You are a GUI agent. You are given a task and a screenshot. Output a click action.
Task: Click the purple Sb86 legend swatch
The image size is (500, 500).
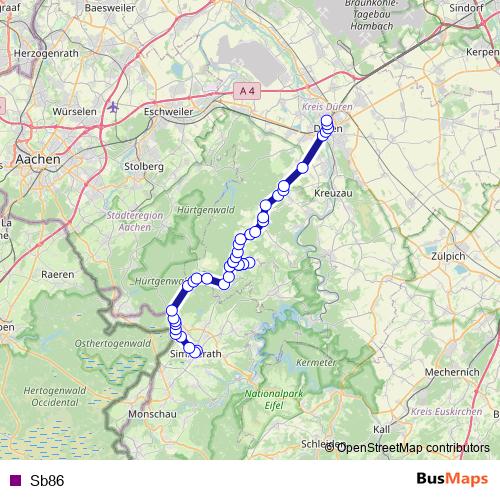pyautogui.click(x=15, y=480)
